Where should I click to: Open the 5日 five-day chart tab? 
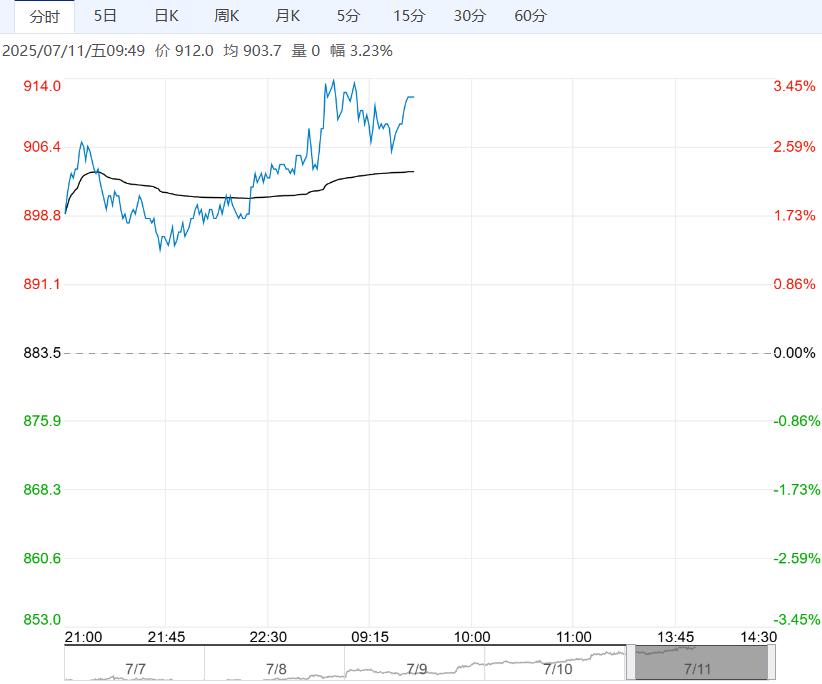click(x=104, y=16)
